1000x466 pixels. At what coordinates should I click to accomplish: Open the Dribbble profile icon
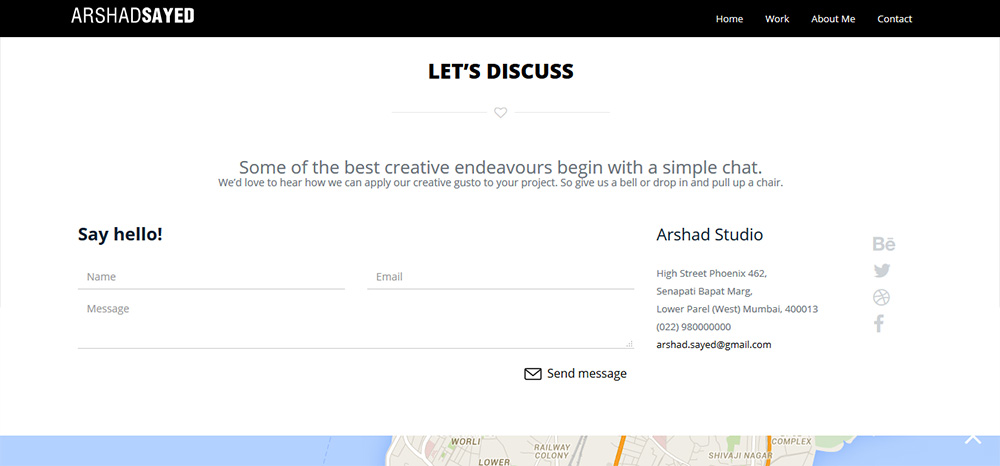[881, 297]
